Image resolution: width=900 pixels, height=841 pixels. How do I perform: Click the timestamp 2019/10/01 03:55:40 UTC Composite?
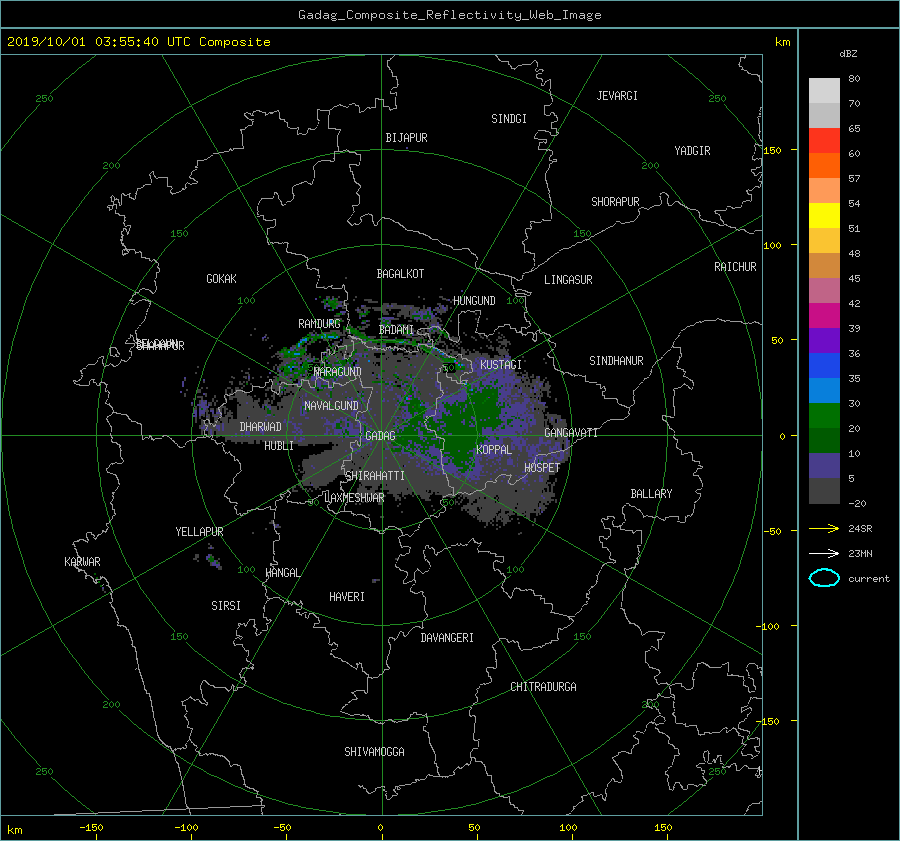click(x=138, y=42)
